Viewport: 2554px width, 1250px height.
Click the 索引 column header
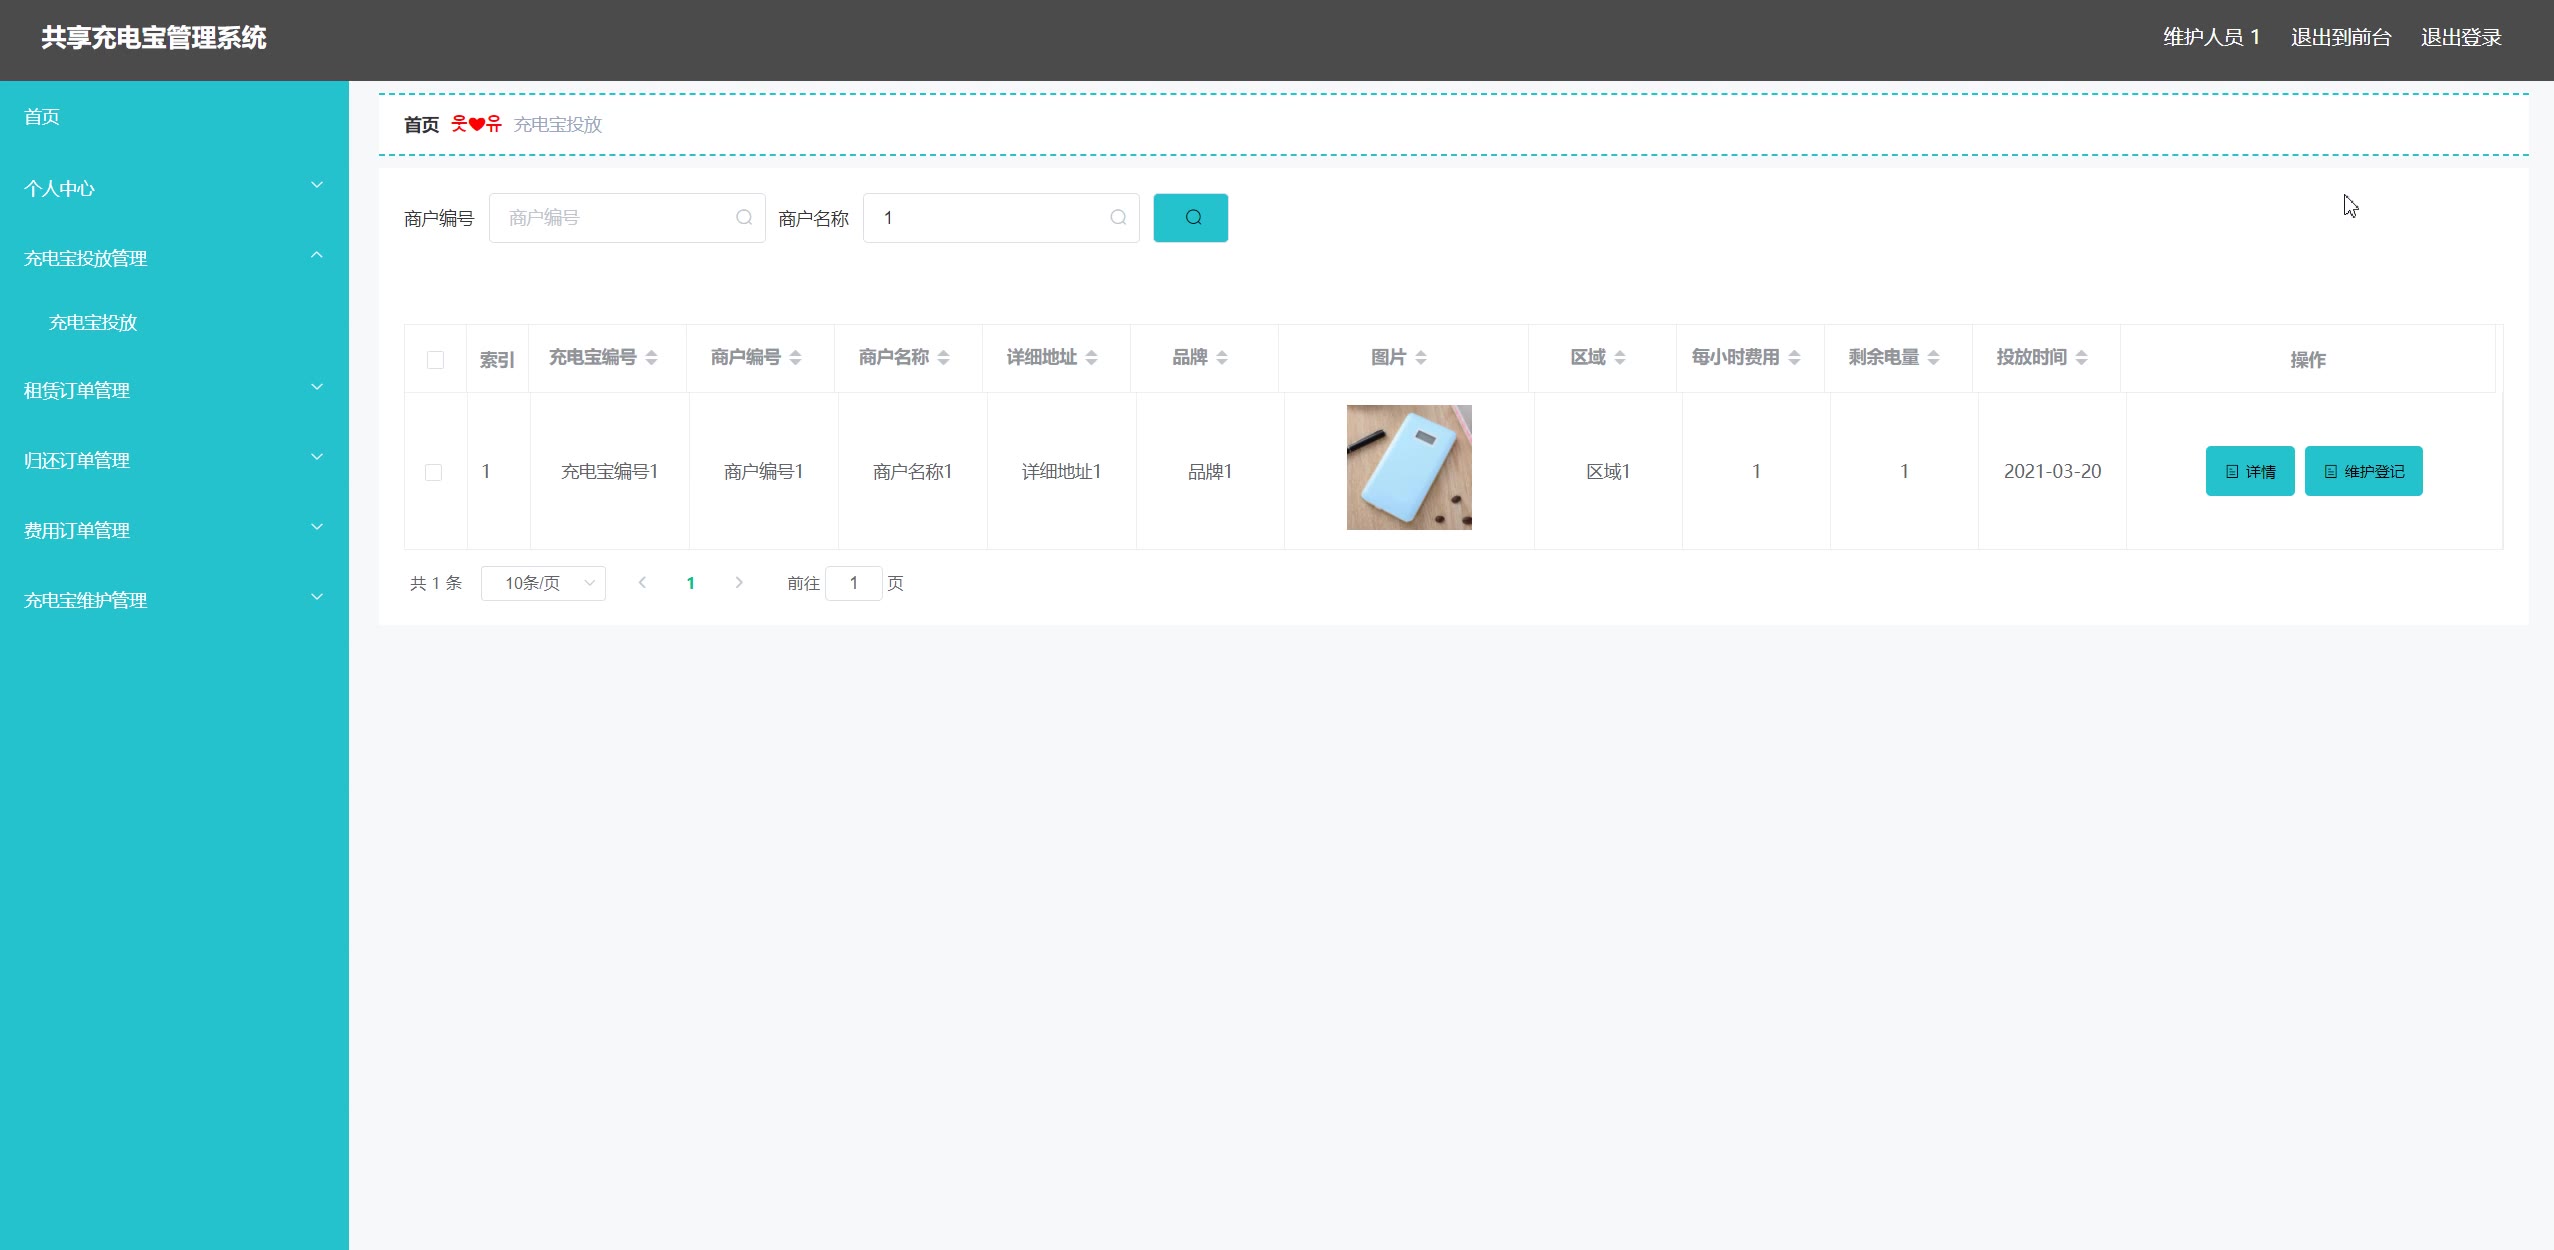click(x=497, y=360)
